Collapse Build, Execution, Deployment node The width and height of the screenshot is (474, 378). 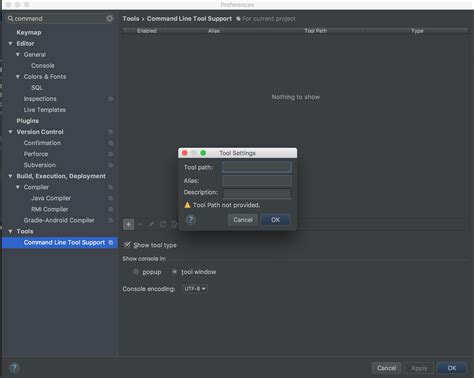(10, 176)
